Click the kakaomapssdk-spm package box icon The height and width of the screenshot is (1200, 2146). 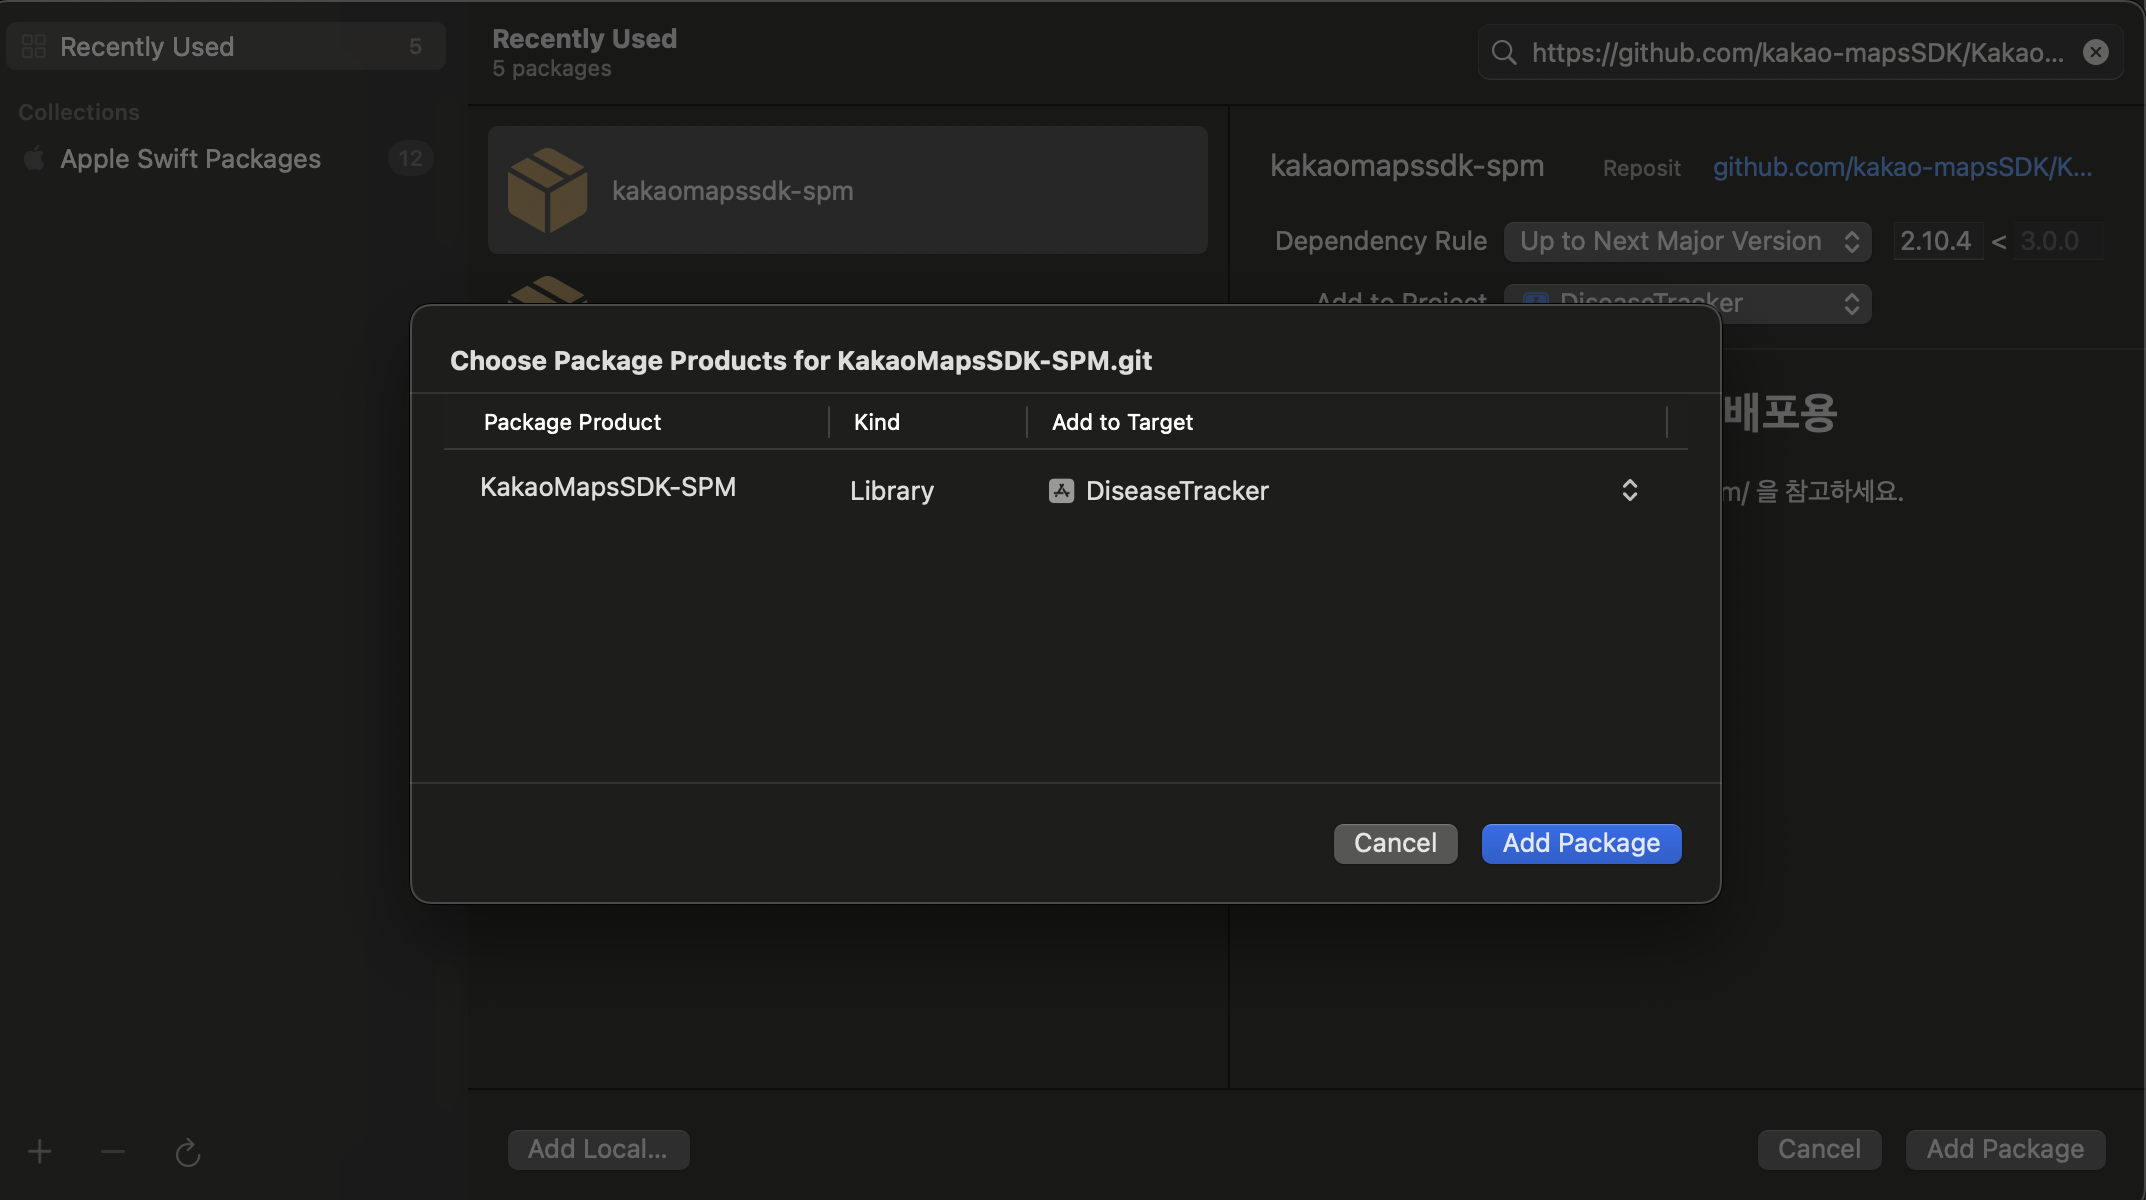click(x=547, y=190)
